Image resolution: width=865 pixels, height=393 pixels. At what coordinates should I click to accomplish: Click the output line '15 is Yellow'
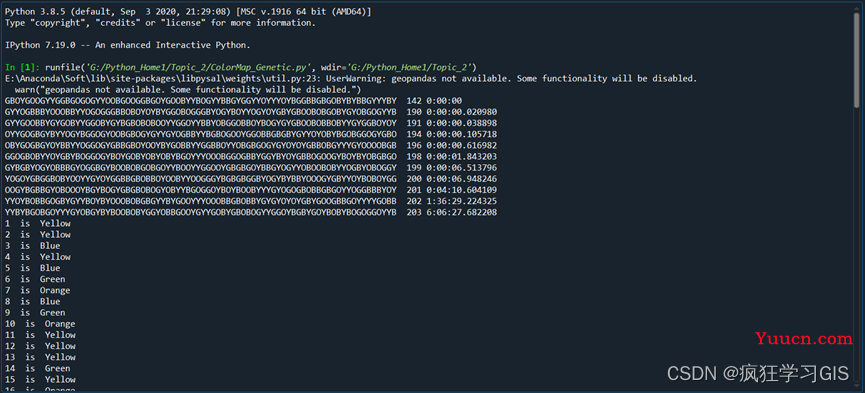(40, 380)
